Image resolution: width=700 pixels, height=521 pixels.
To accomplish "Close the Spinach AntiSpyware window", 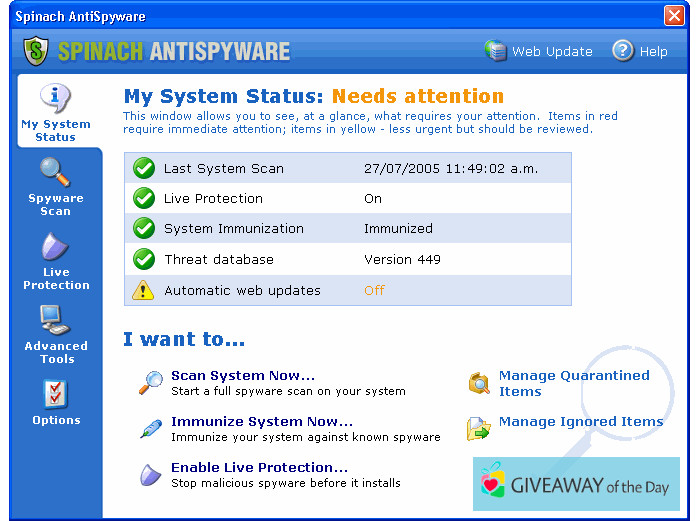I will (674, 16).
